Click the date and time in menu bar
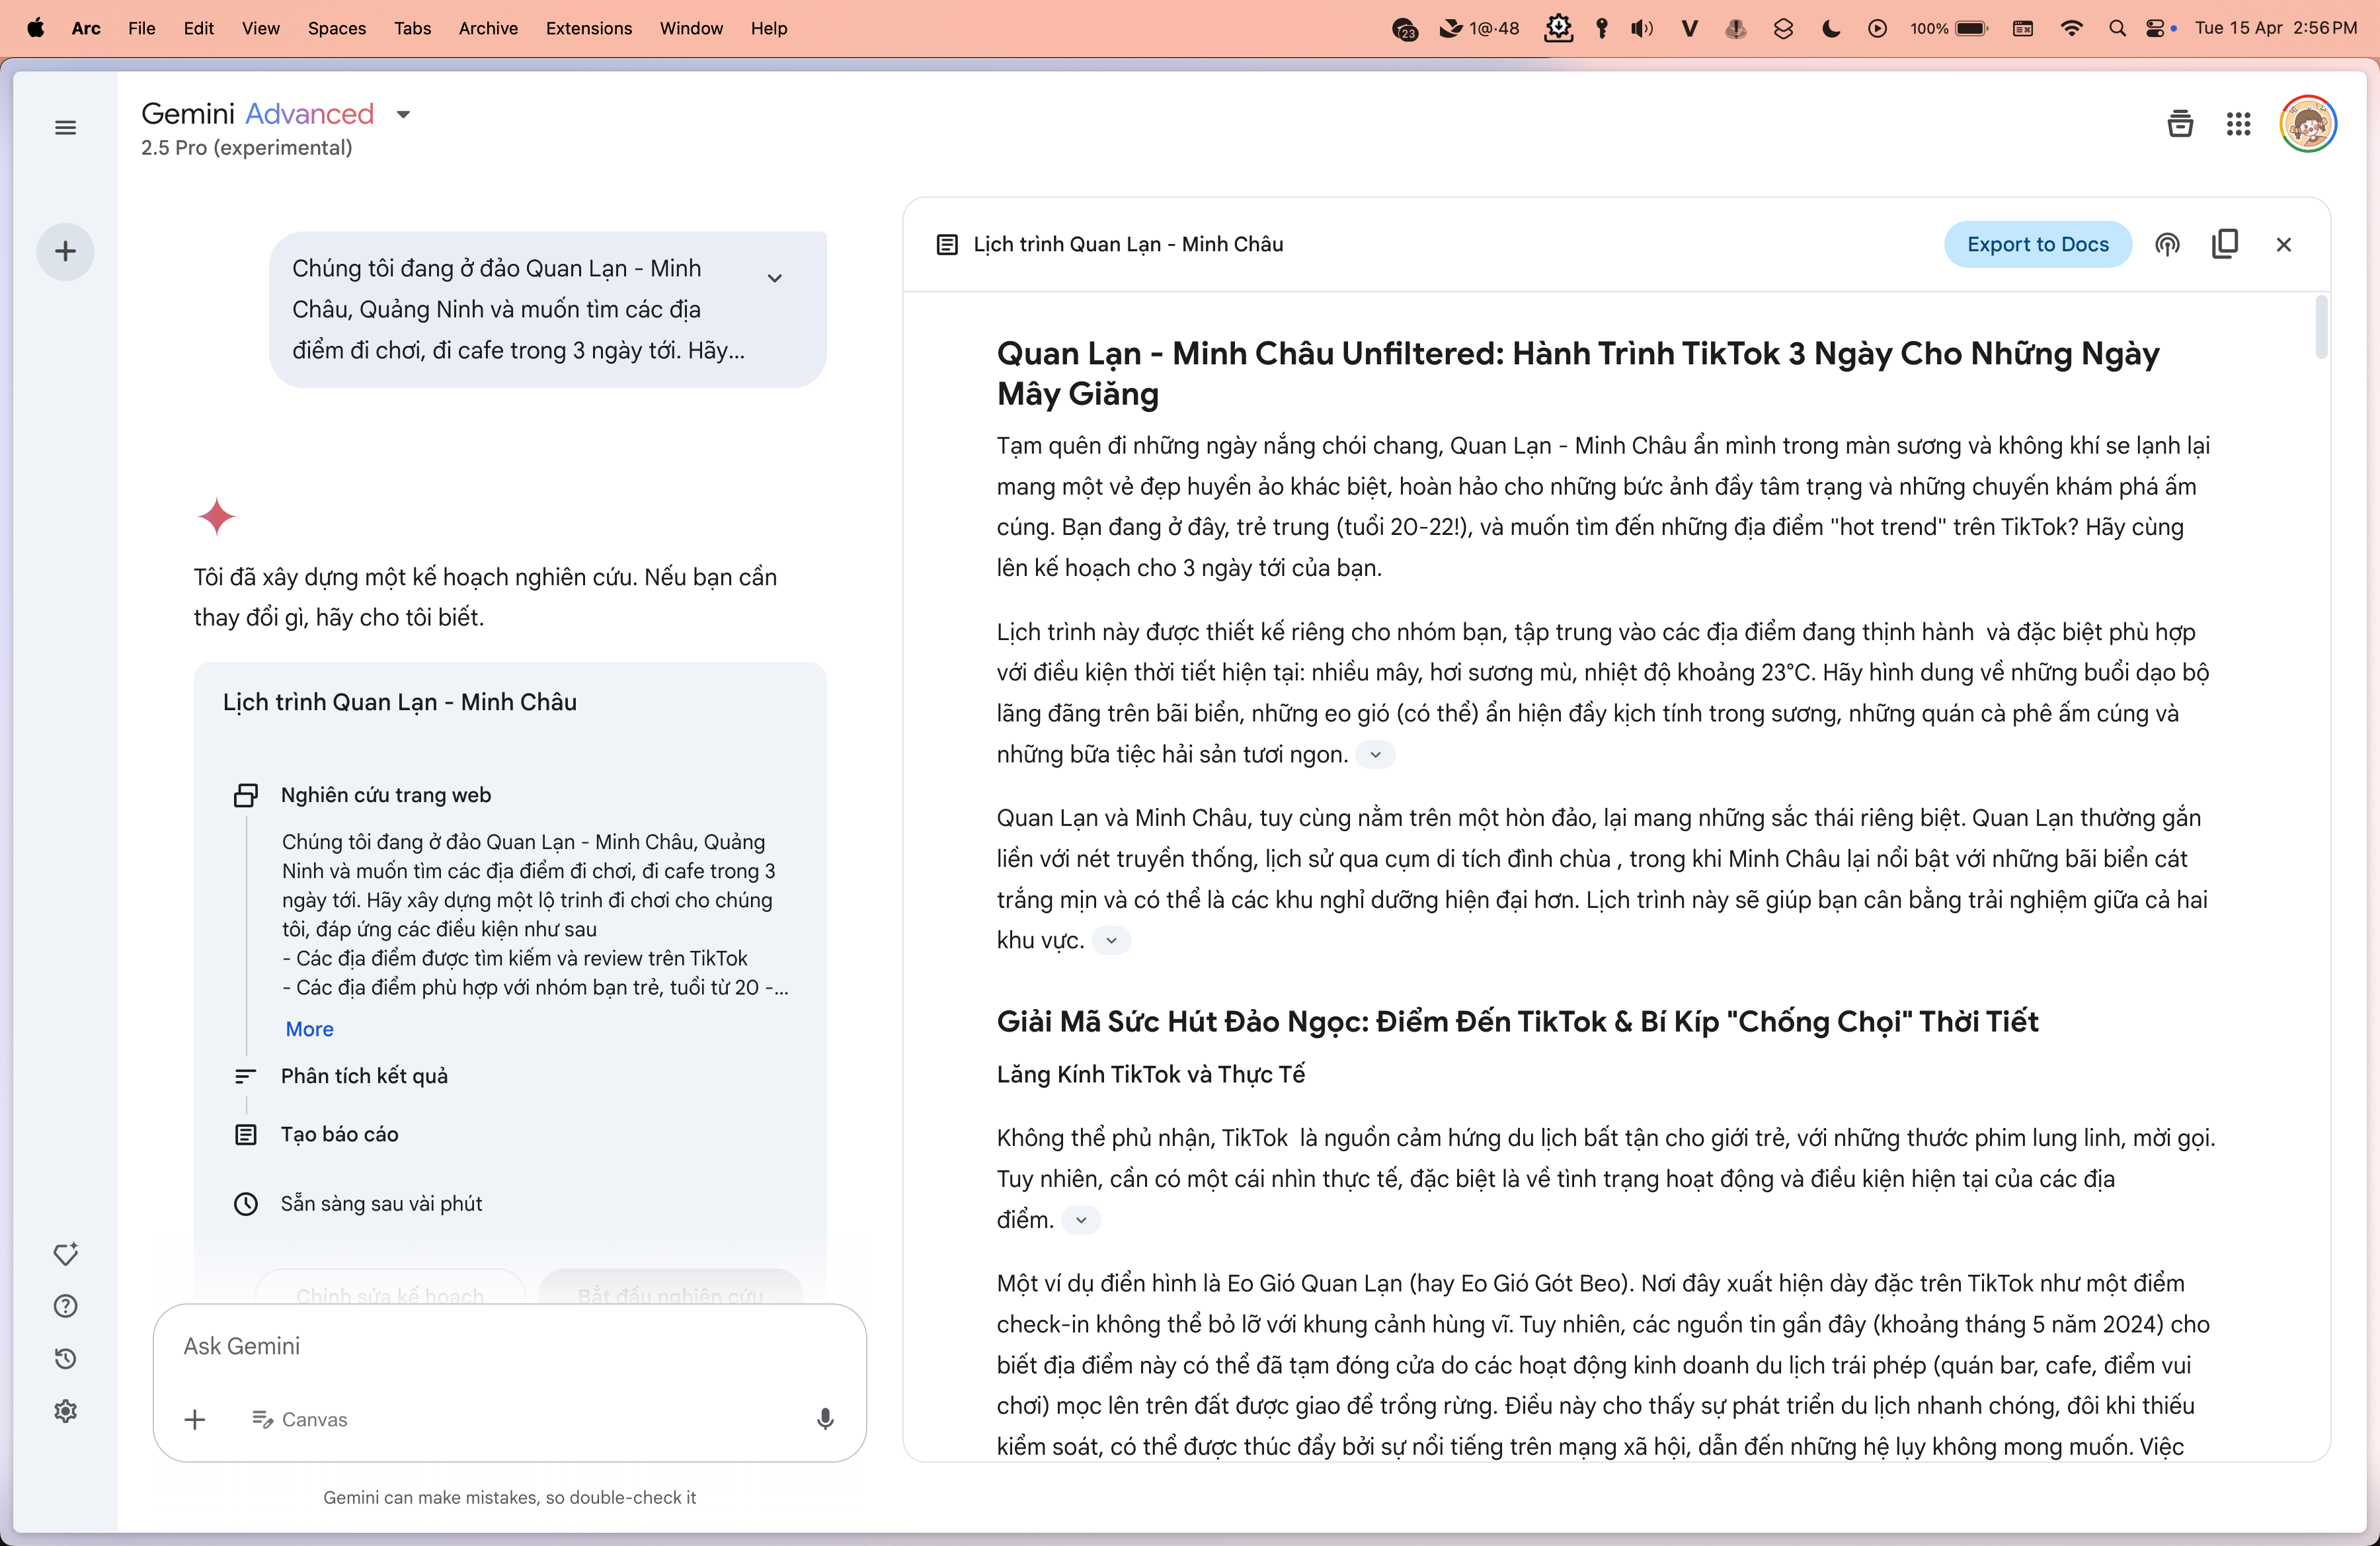This screenshot has width=2380, height=1546. [x=2276, y=28]
